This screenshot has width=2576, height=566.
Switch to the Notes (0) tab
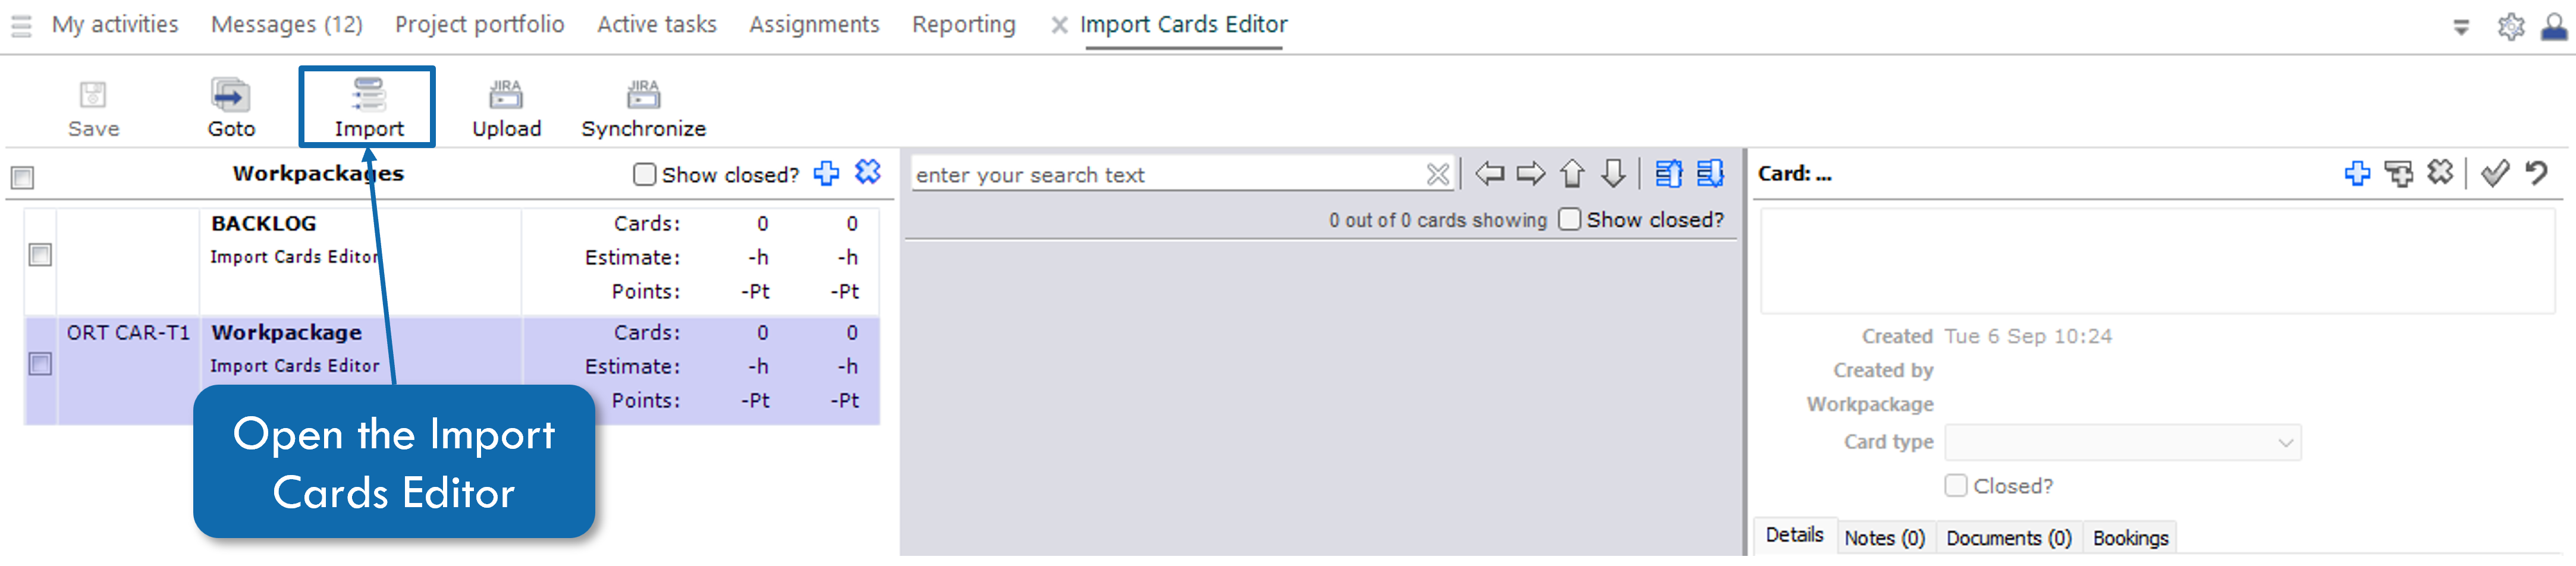[x=1884, y=537]
